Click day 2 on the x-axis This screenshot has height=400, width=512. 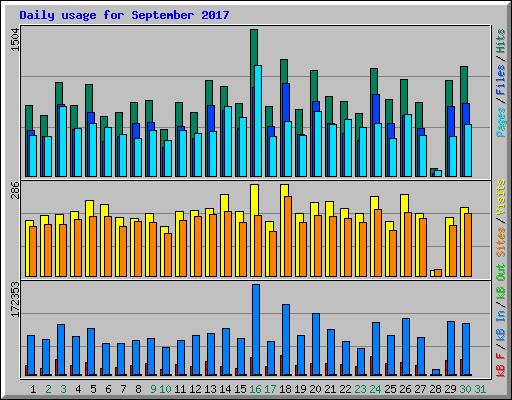(x=48, y=389)
